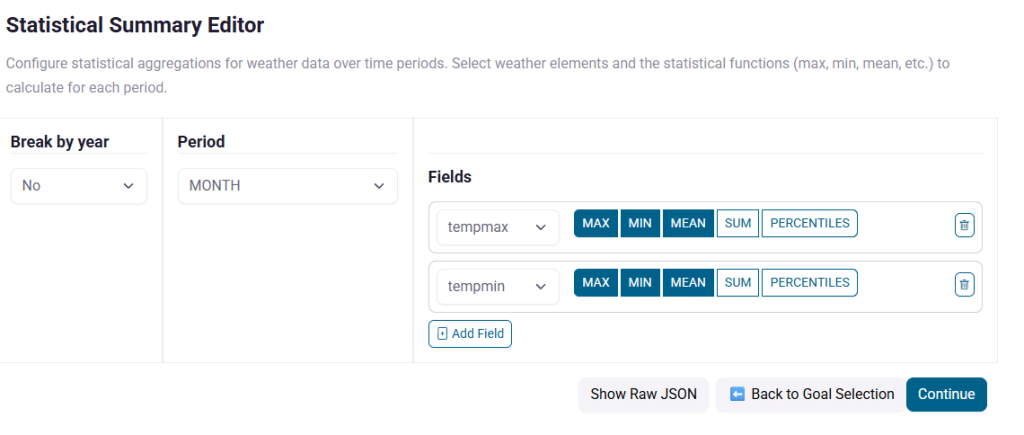The width and height of the screenshot is (1024, 435).
Task: Toggle MEAN for the tempmin field
Action: pos(687,283)
